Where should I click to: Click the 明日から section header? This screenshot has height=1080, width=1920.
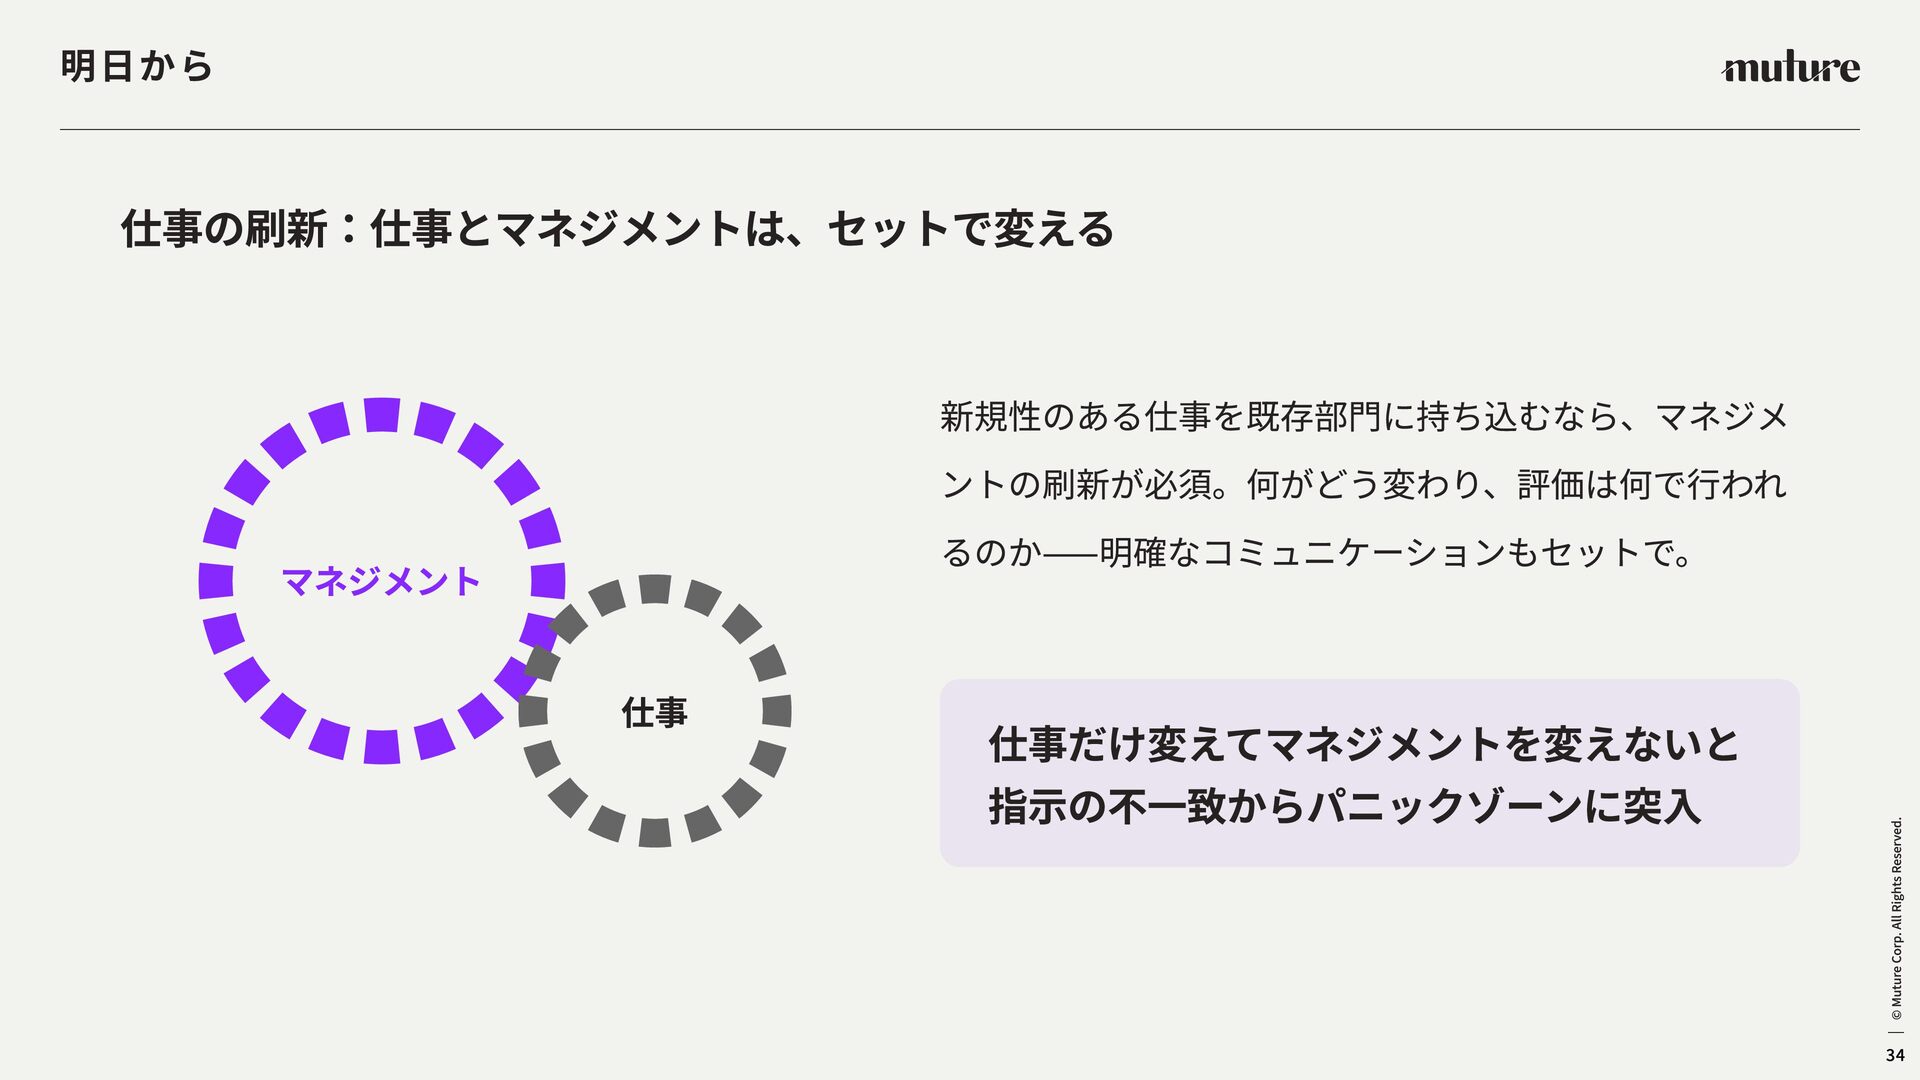137,67
